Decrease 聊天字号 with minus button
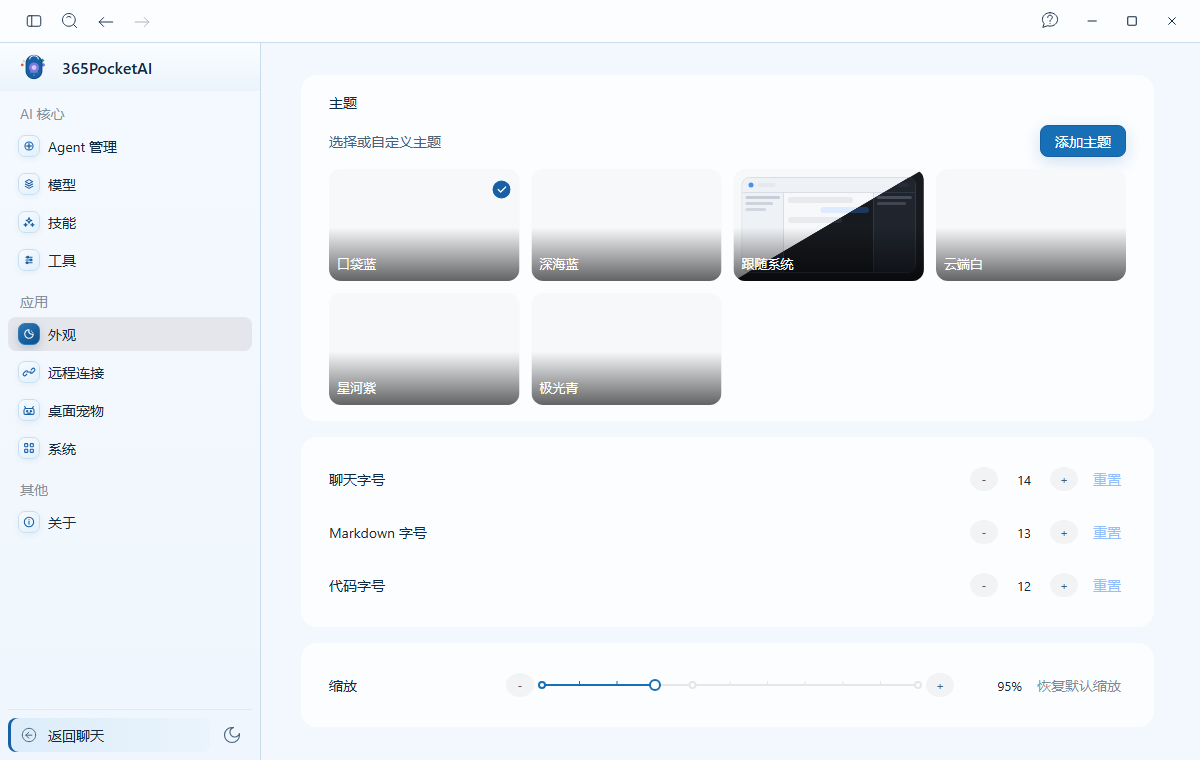Image resolution: width=1200 pixels, height=760 pixels. (x=984, y=480)
